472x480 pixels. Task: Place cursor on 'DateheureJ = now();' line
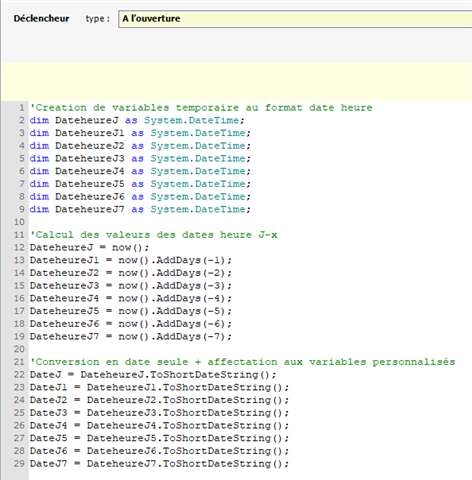pos(89,248)
